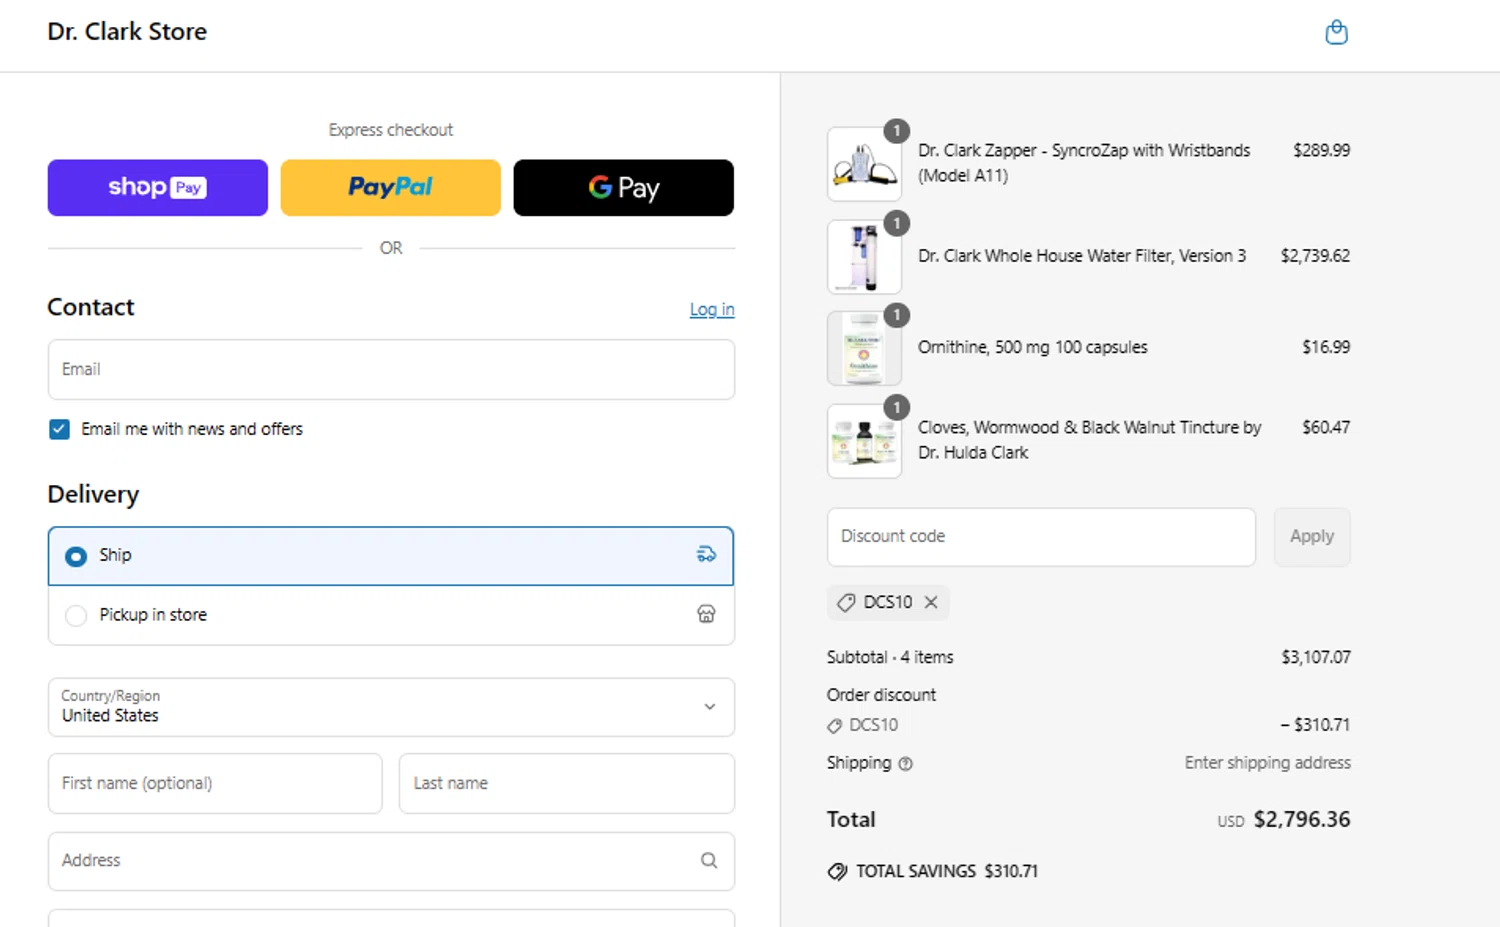
Task: Click the $2,739.62 water filter price
Action: 1315,256
